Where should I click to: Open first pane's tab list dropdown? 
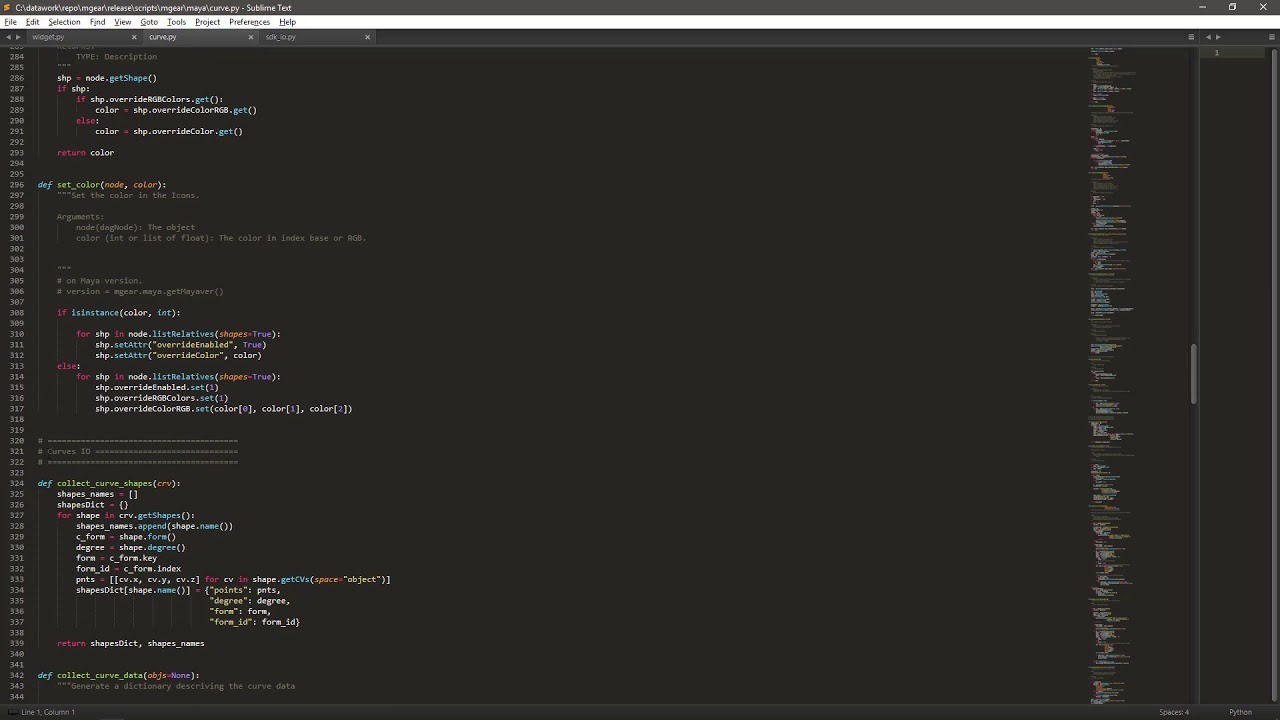1191,37
